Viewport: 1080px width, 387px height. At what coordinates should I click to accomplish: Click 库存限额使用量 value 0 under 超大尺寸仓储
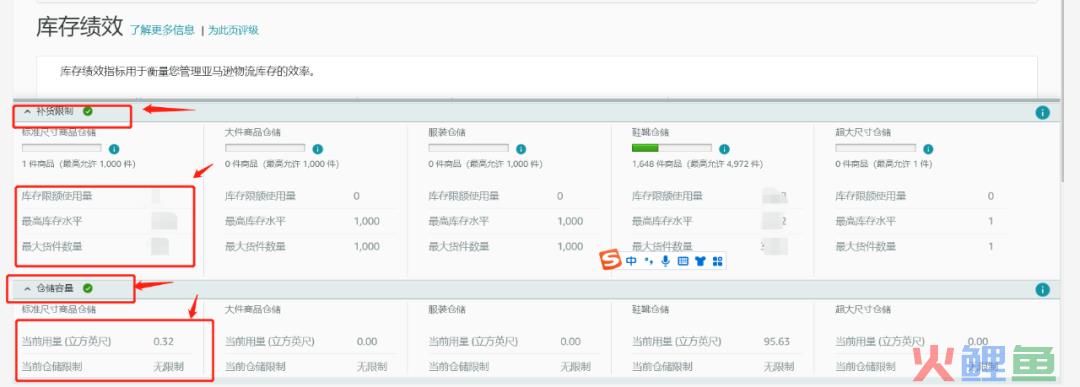[x=990, y=196]
